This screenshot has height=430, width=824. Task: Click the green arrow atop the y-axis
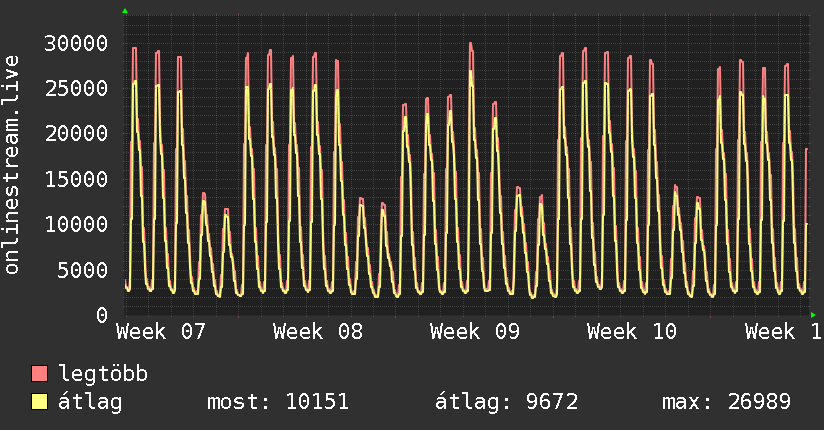coord(125,11)
